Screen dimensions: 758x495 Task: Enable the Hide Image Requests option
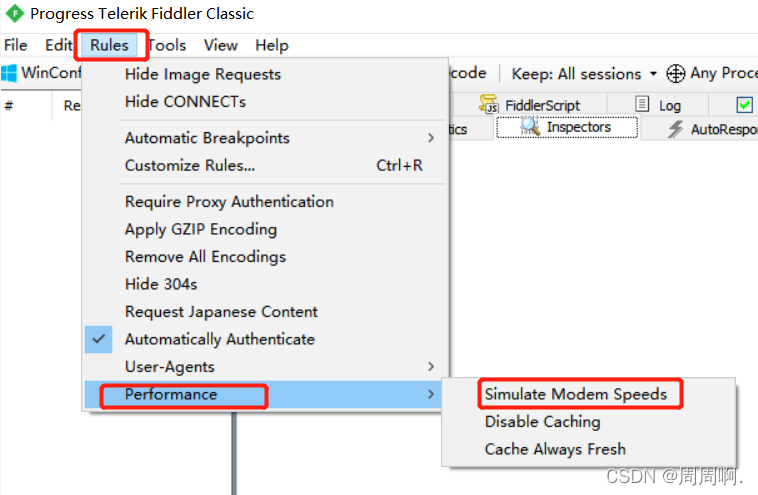point(203,74)
